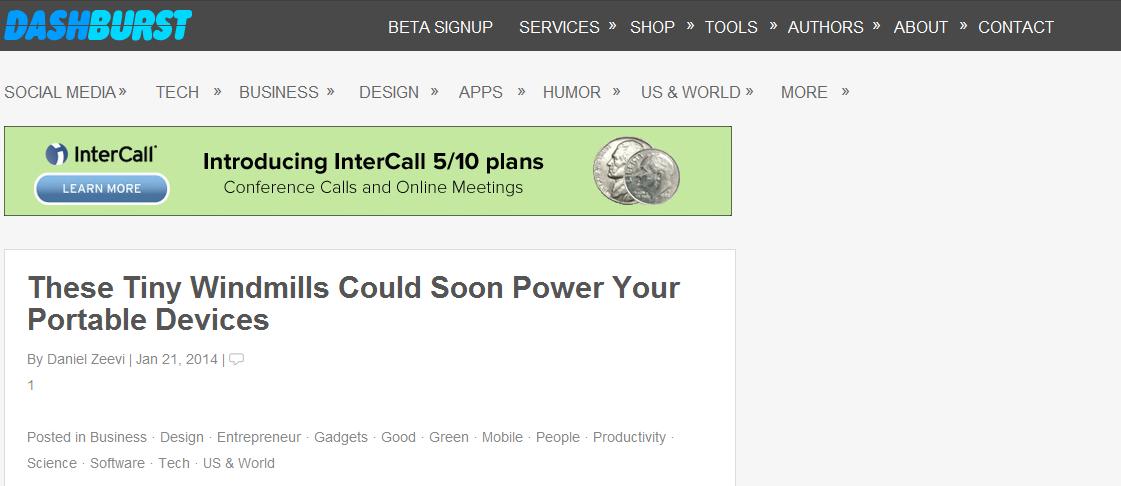
Task: Open the Beta Signup page
Action: coord(440,27)
